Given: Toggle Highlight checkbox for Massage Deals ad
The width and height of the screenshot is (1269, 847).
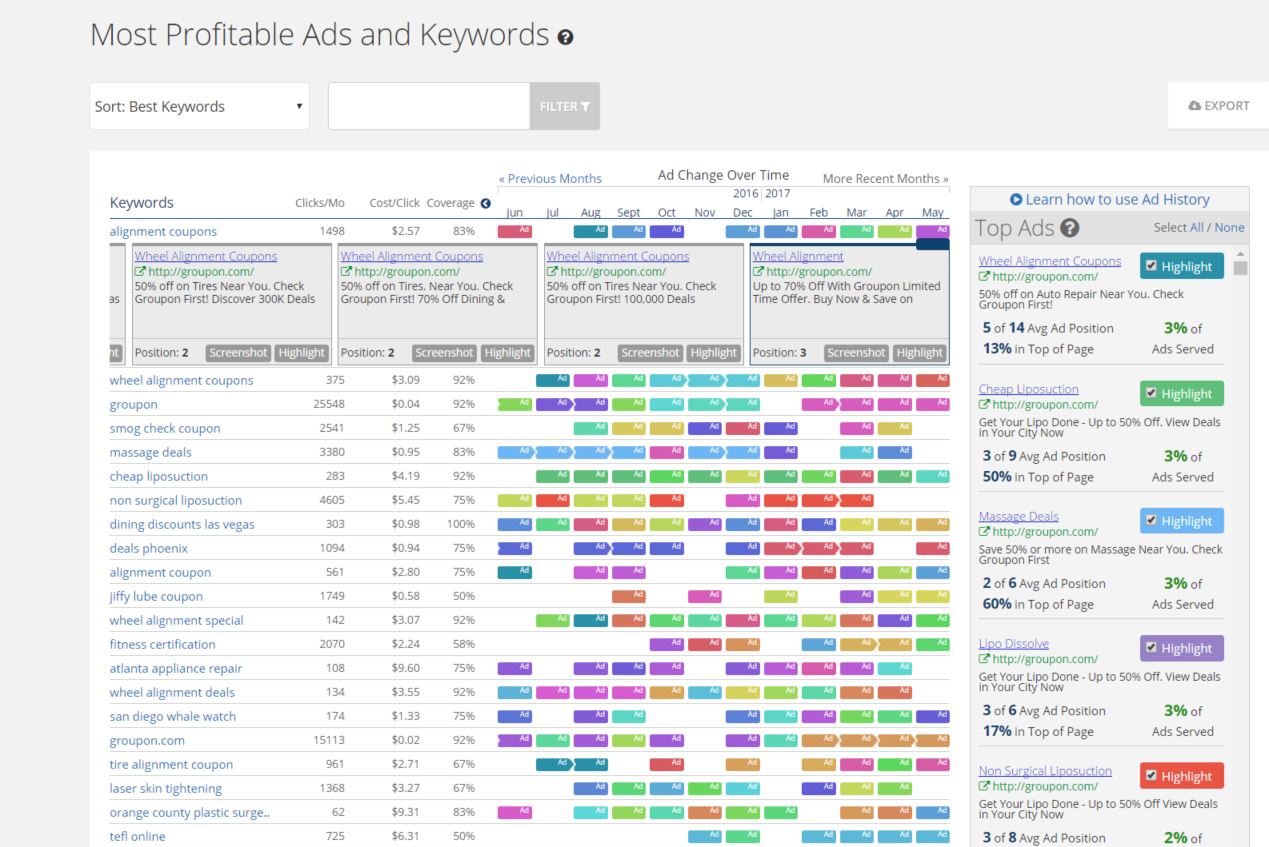Looking at the screenshot, I should pyautogui.click(x=1153, y=520).
